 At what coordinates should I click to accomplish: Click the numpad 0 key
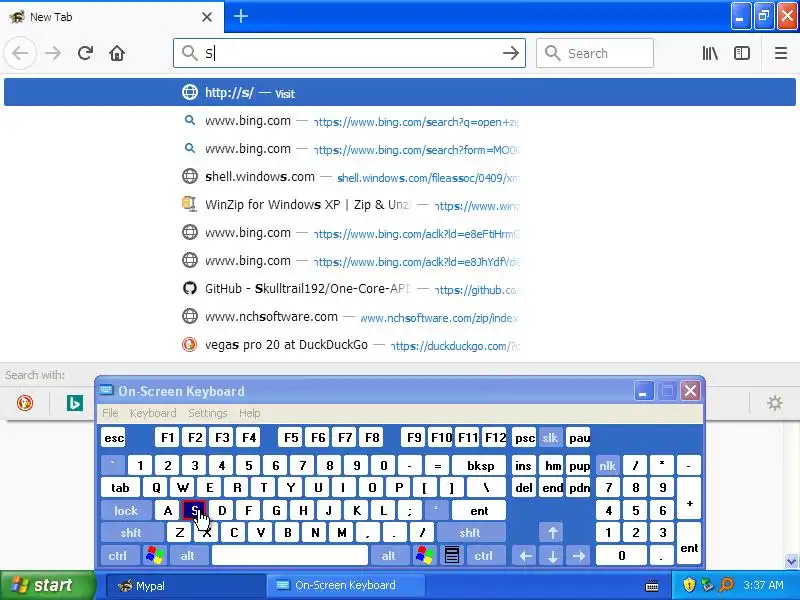coord(621,555)
